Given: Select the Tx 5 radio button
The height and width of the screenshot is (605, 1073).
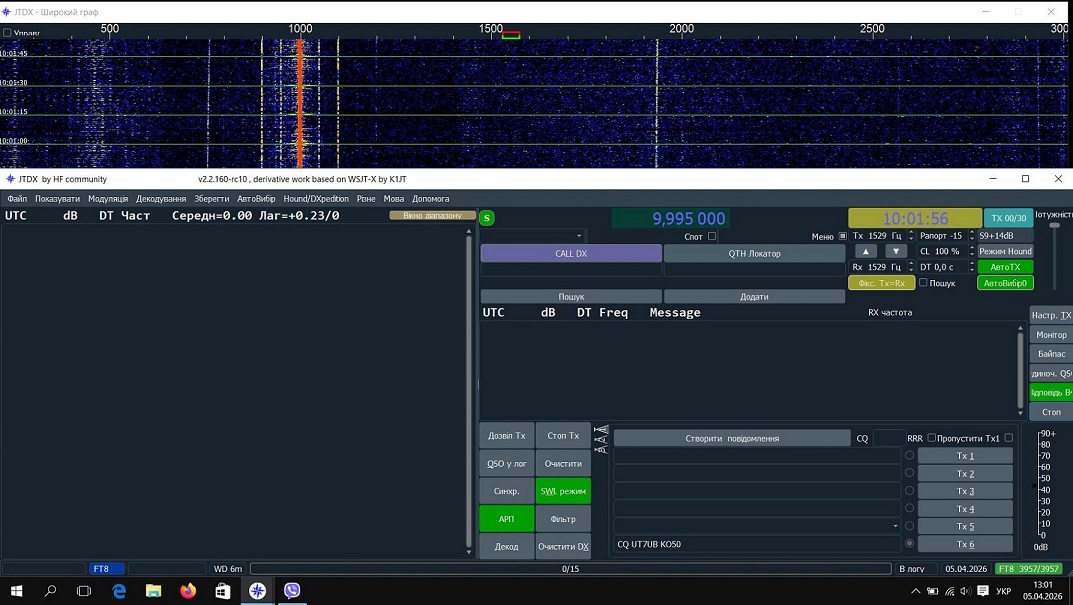Looking at the screenshot, I should tap(909, 526).
